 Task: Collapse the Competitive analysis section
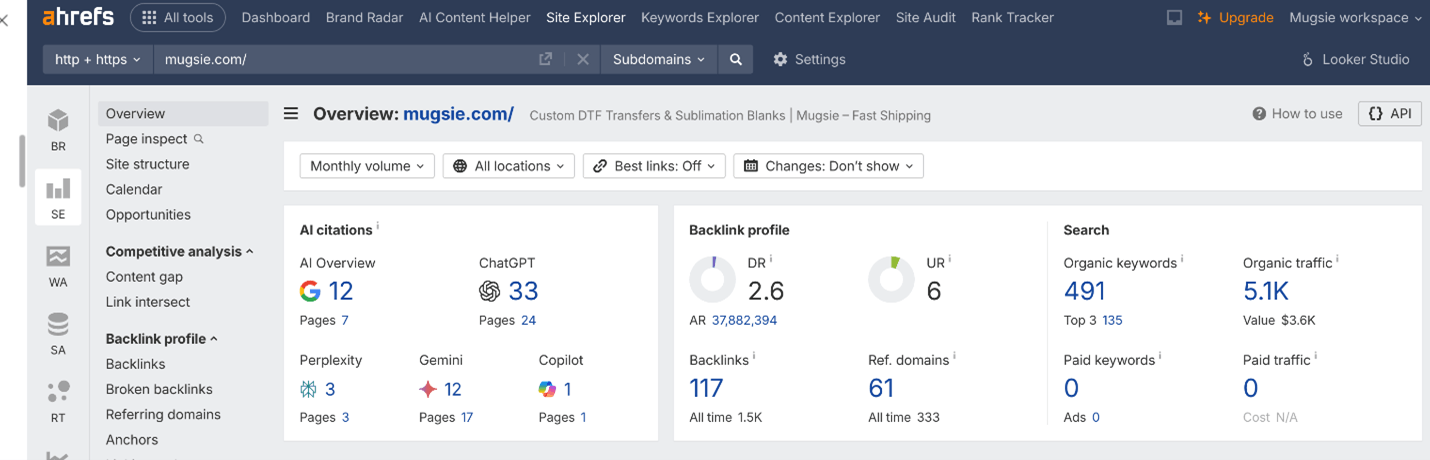pyautogui.click(x=180, y=251)
